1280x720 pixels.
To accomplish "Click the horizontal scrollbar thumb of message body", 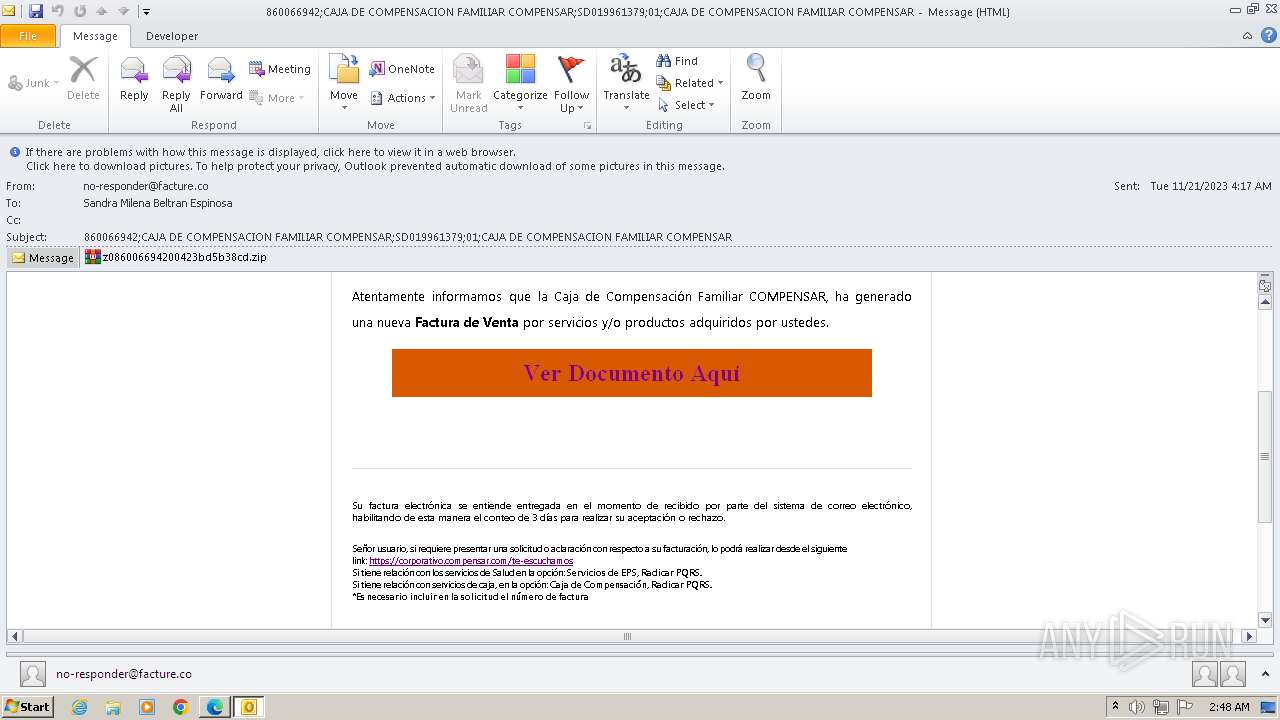I will pyautogui.click(x=627, y=636).
